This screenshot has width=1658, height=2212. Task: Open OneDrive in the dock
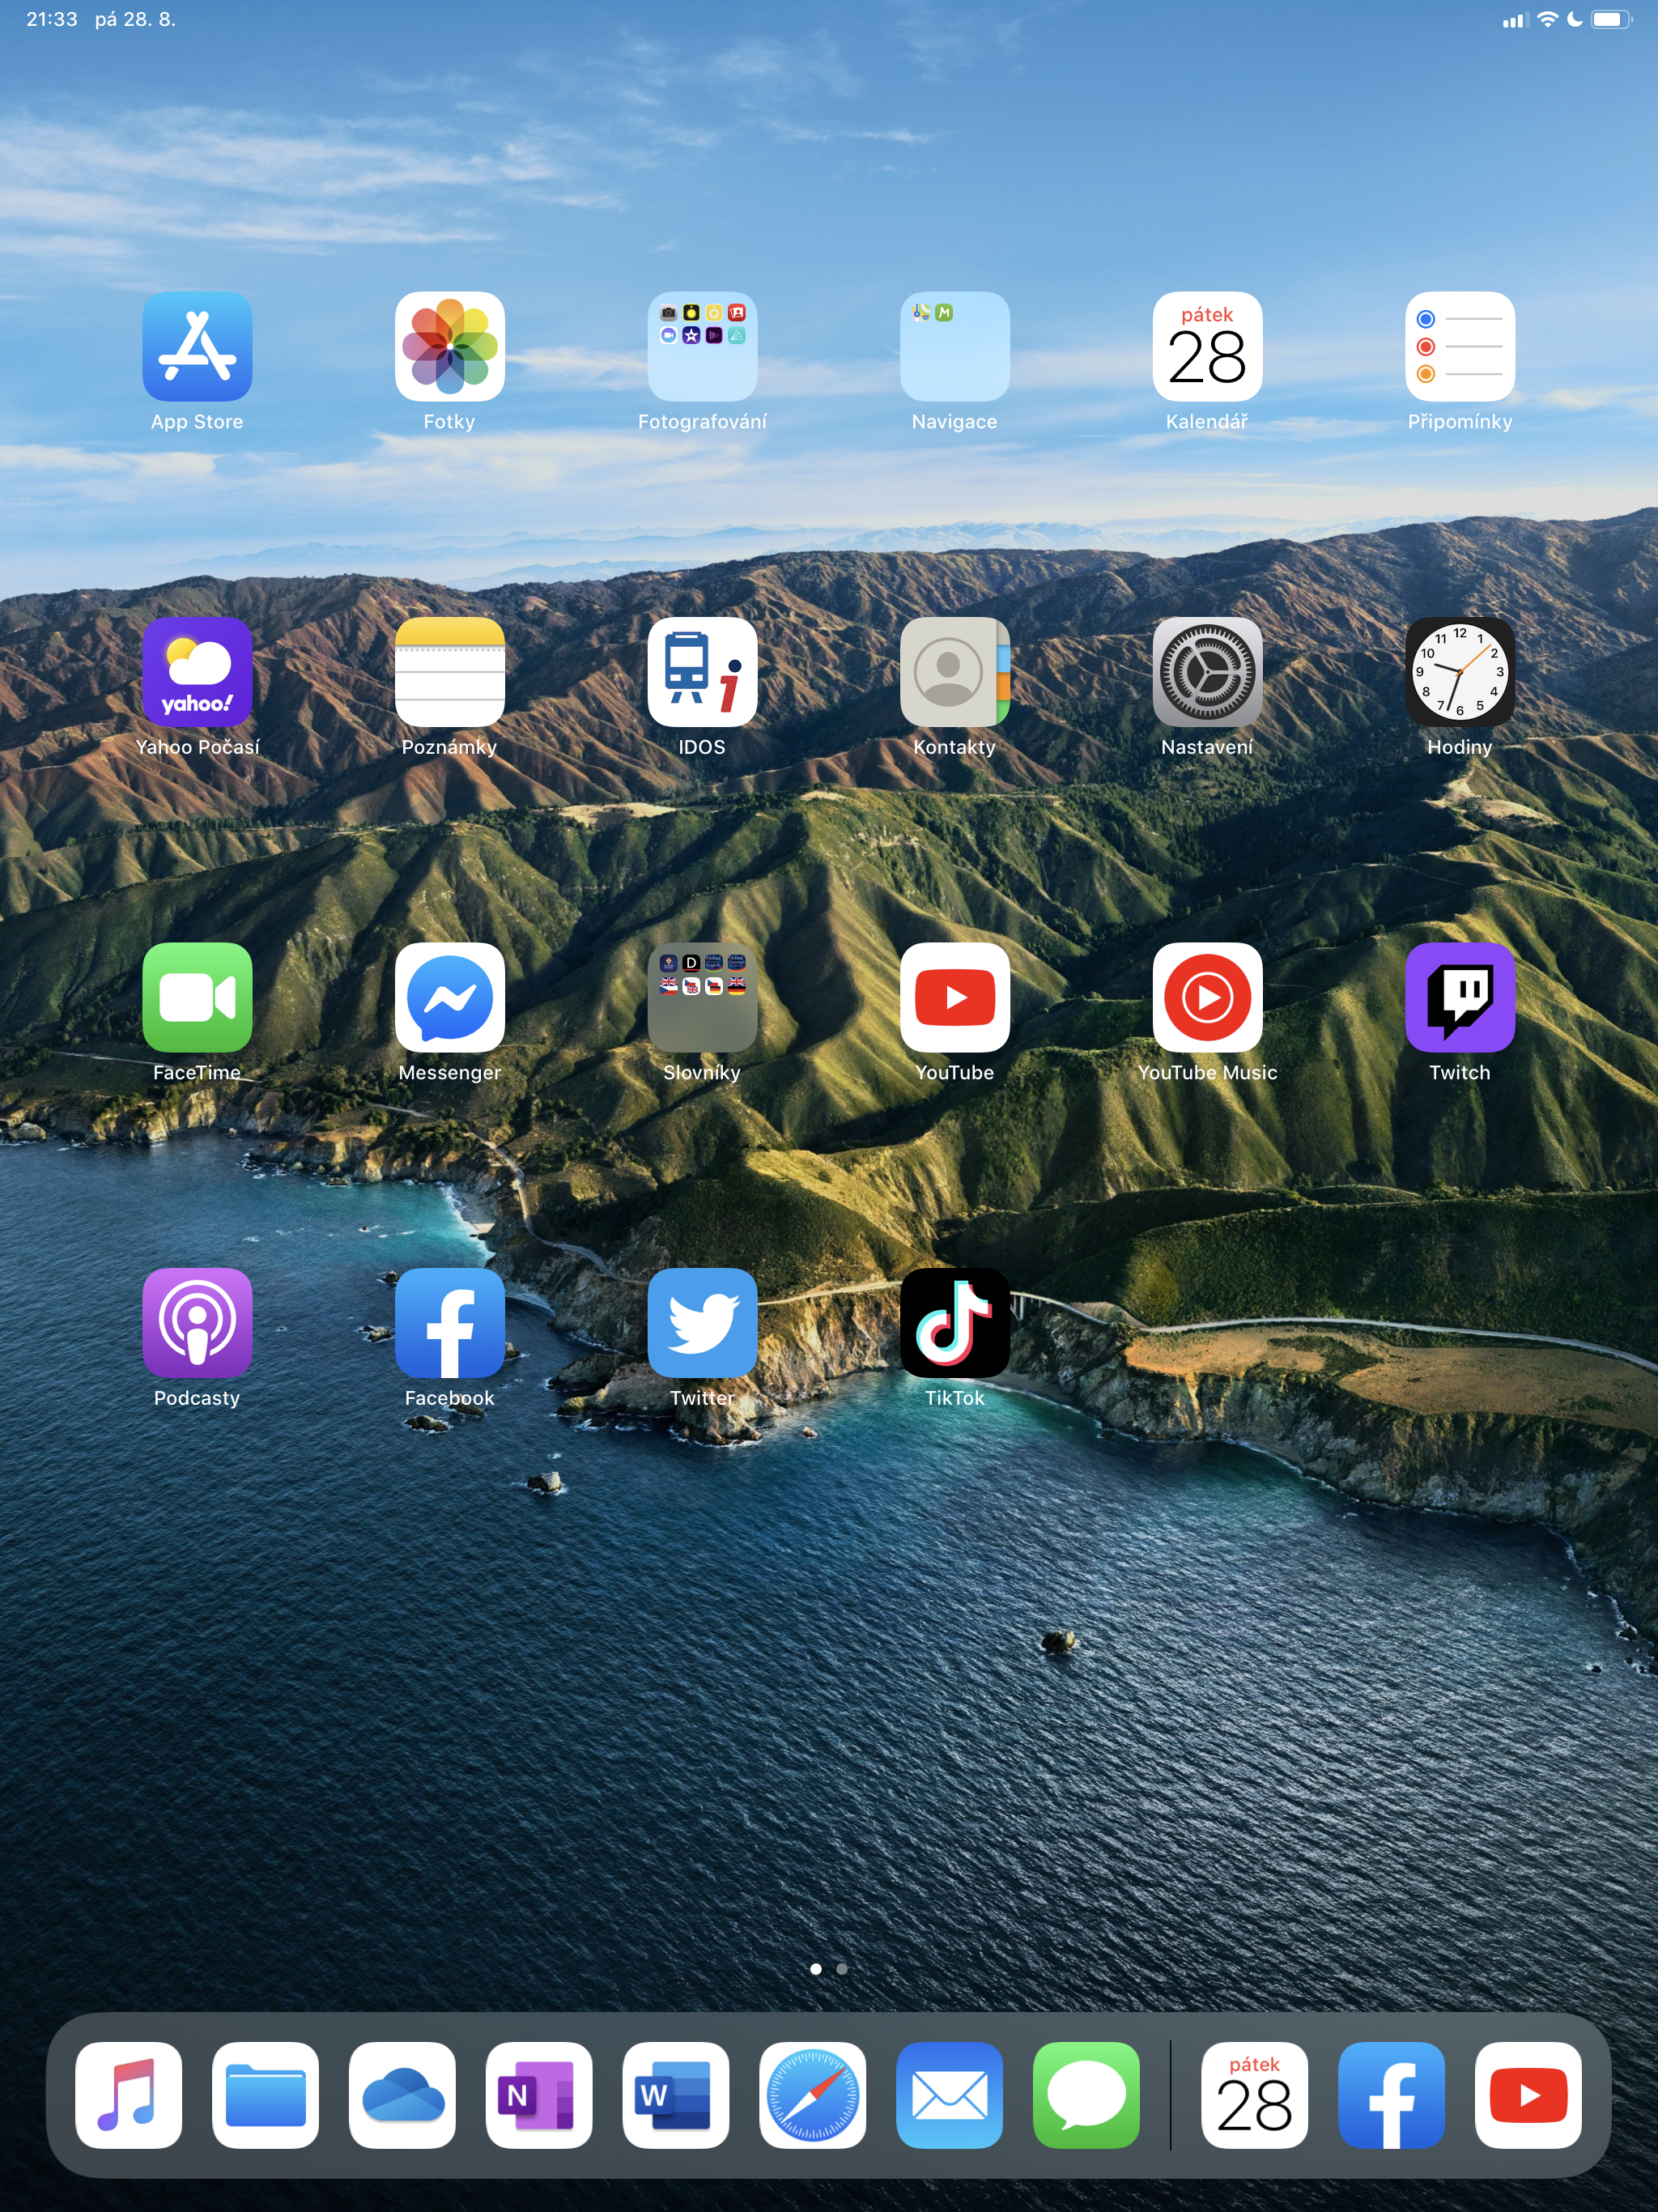click(x=402, y=2095)
